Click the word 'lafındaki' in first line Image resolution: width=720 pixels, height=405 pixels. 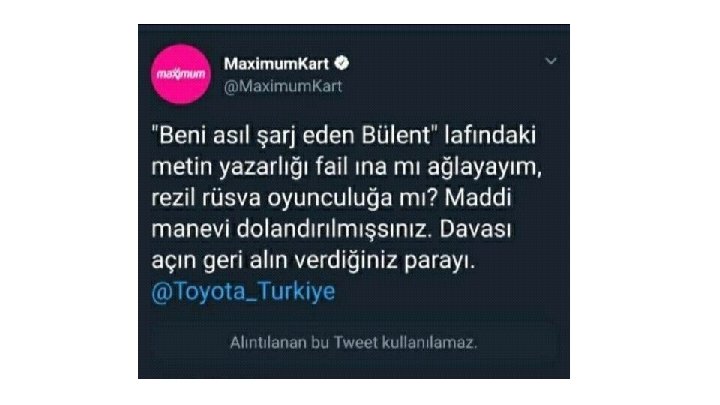490,136
